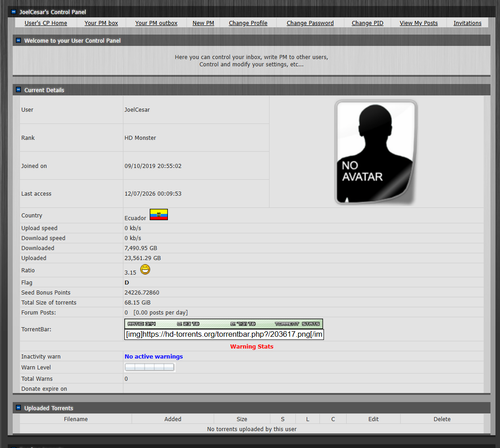Image resolution: width=500 pixels, height=448 pixels.
Task: Click the Flag value D
Action: point(127,282)
